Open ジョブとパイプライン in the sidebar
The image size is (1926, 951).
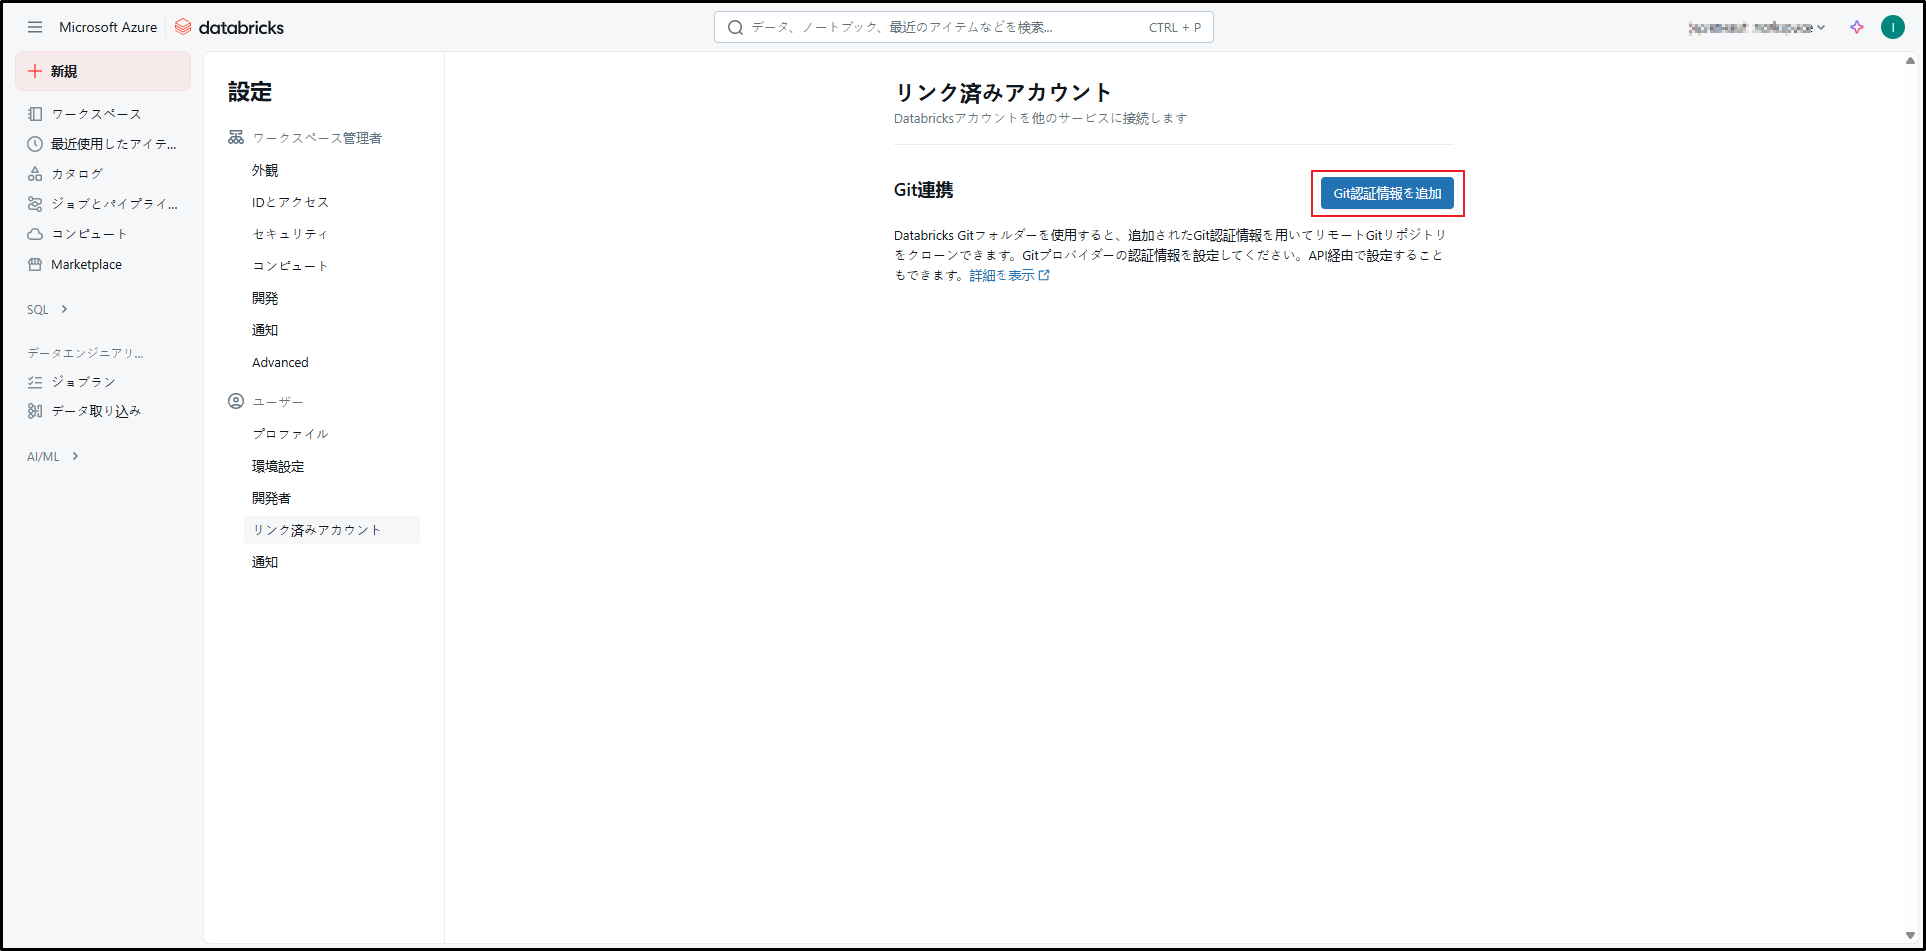114,204
